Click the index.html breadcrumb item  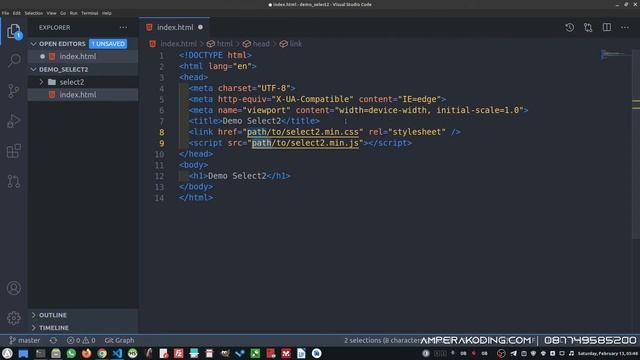178,44
